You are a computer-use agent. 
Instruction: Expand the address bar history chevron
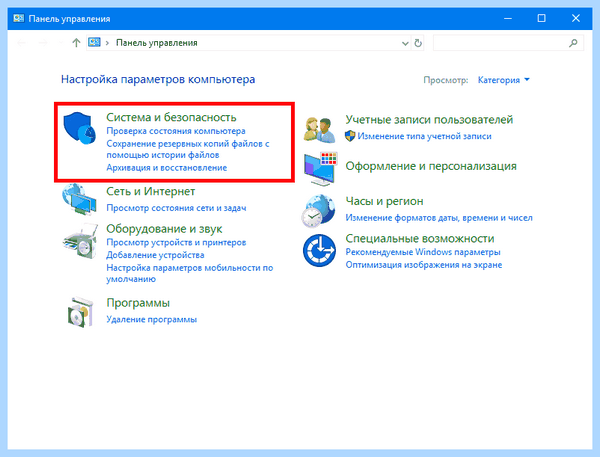pyautogui.click(x=405, y=43)
